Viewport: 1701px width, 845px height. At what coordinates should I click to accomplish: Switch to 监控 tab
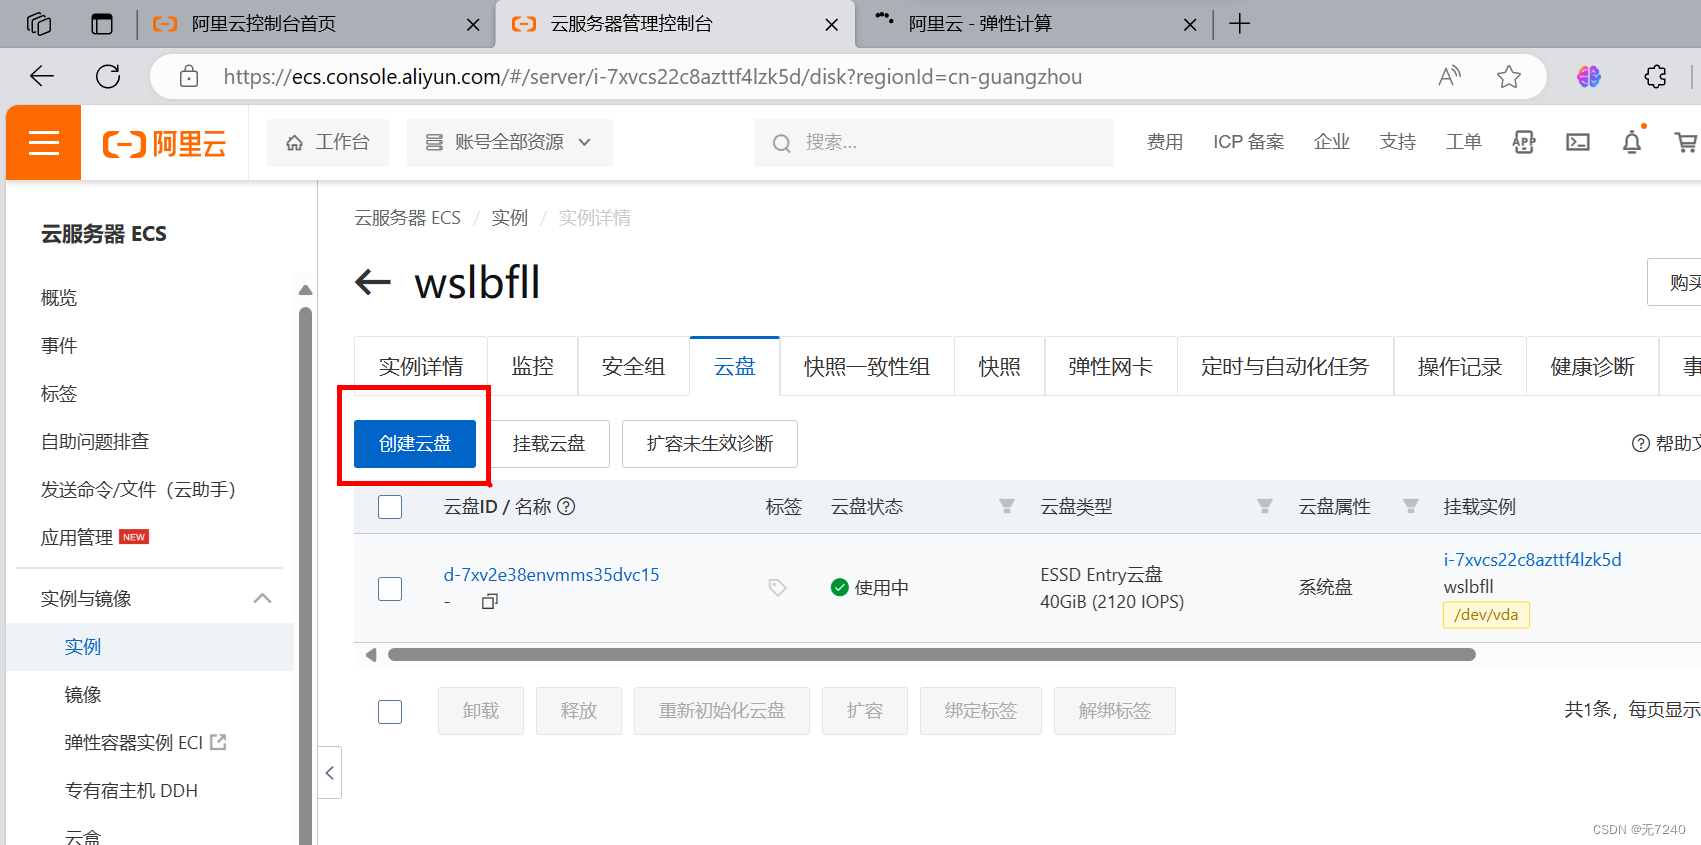click(533, 367)
